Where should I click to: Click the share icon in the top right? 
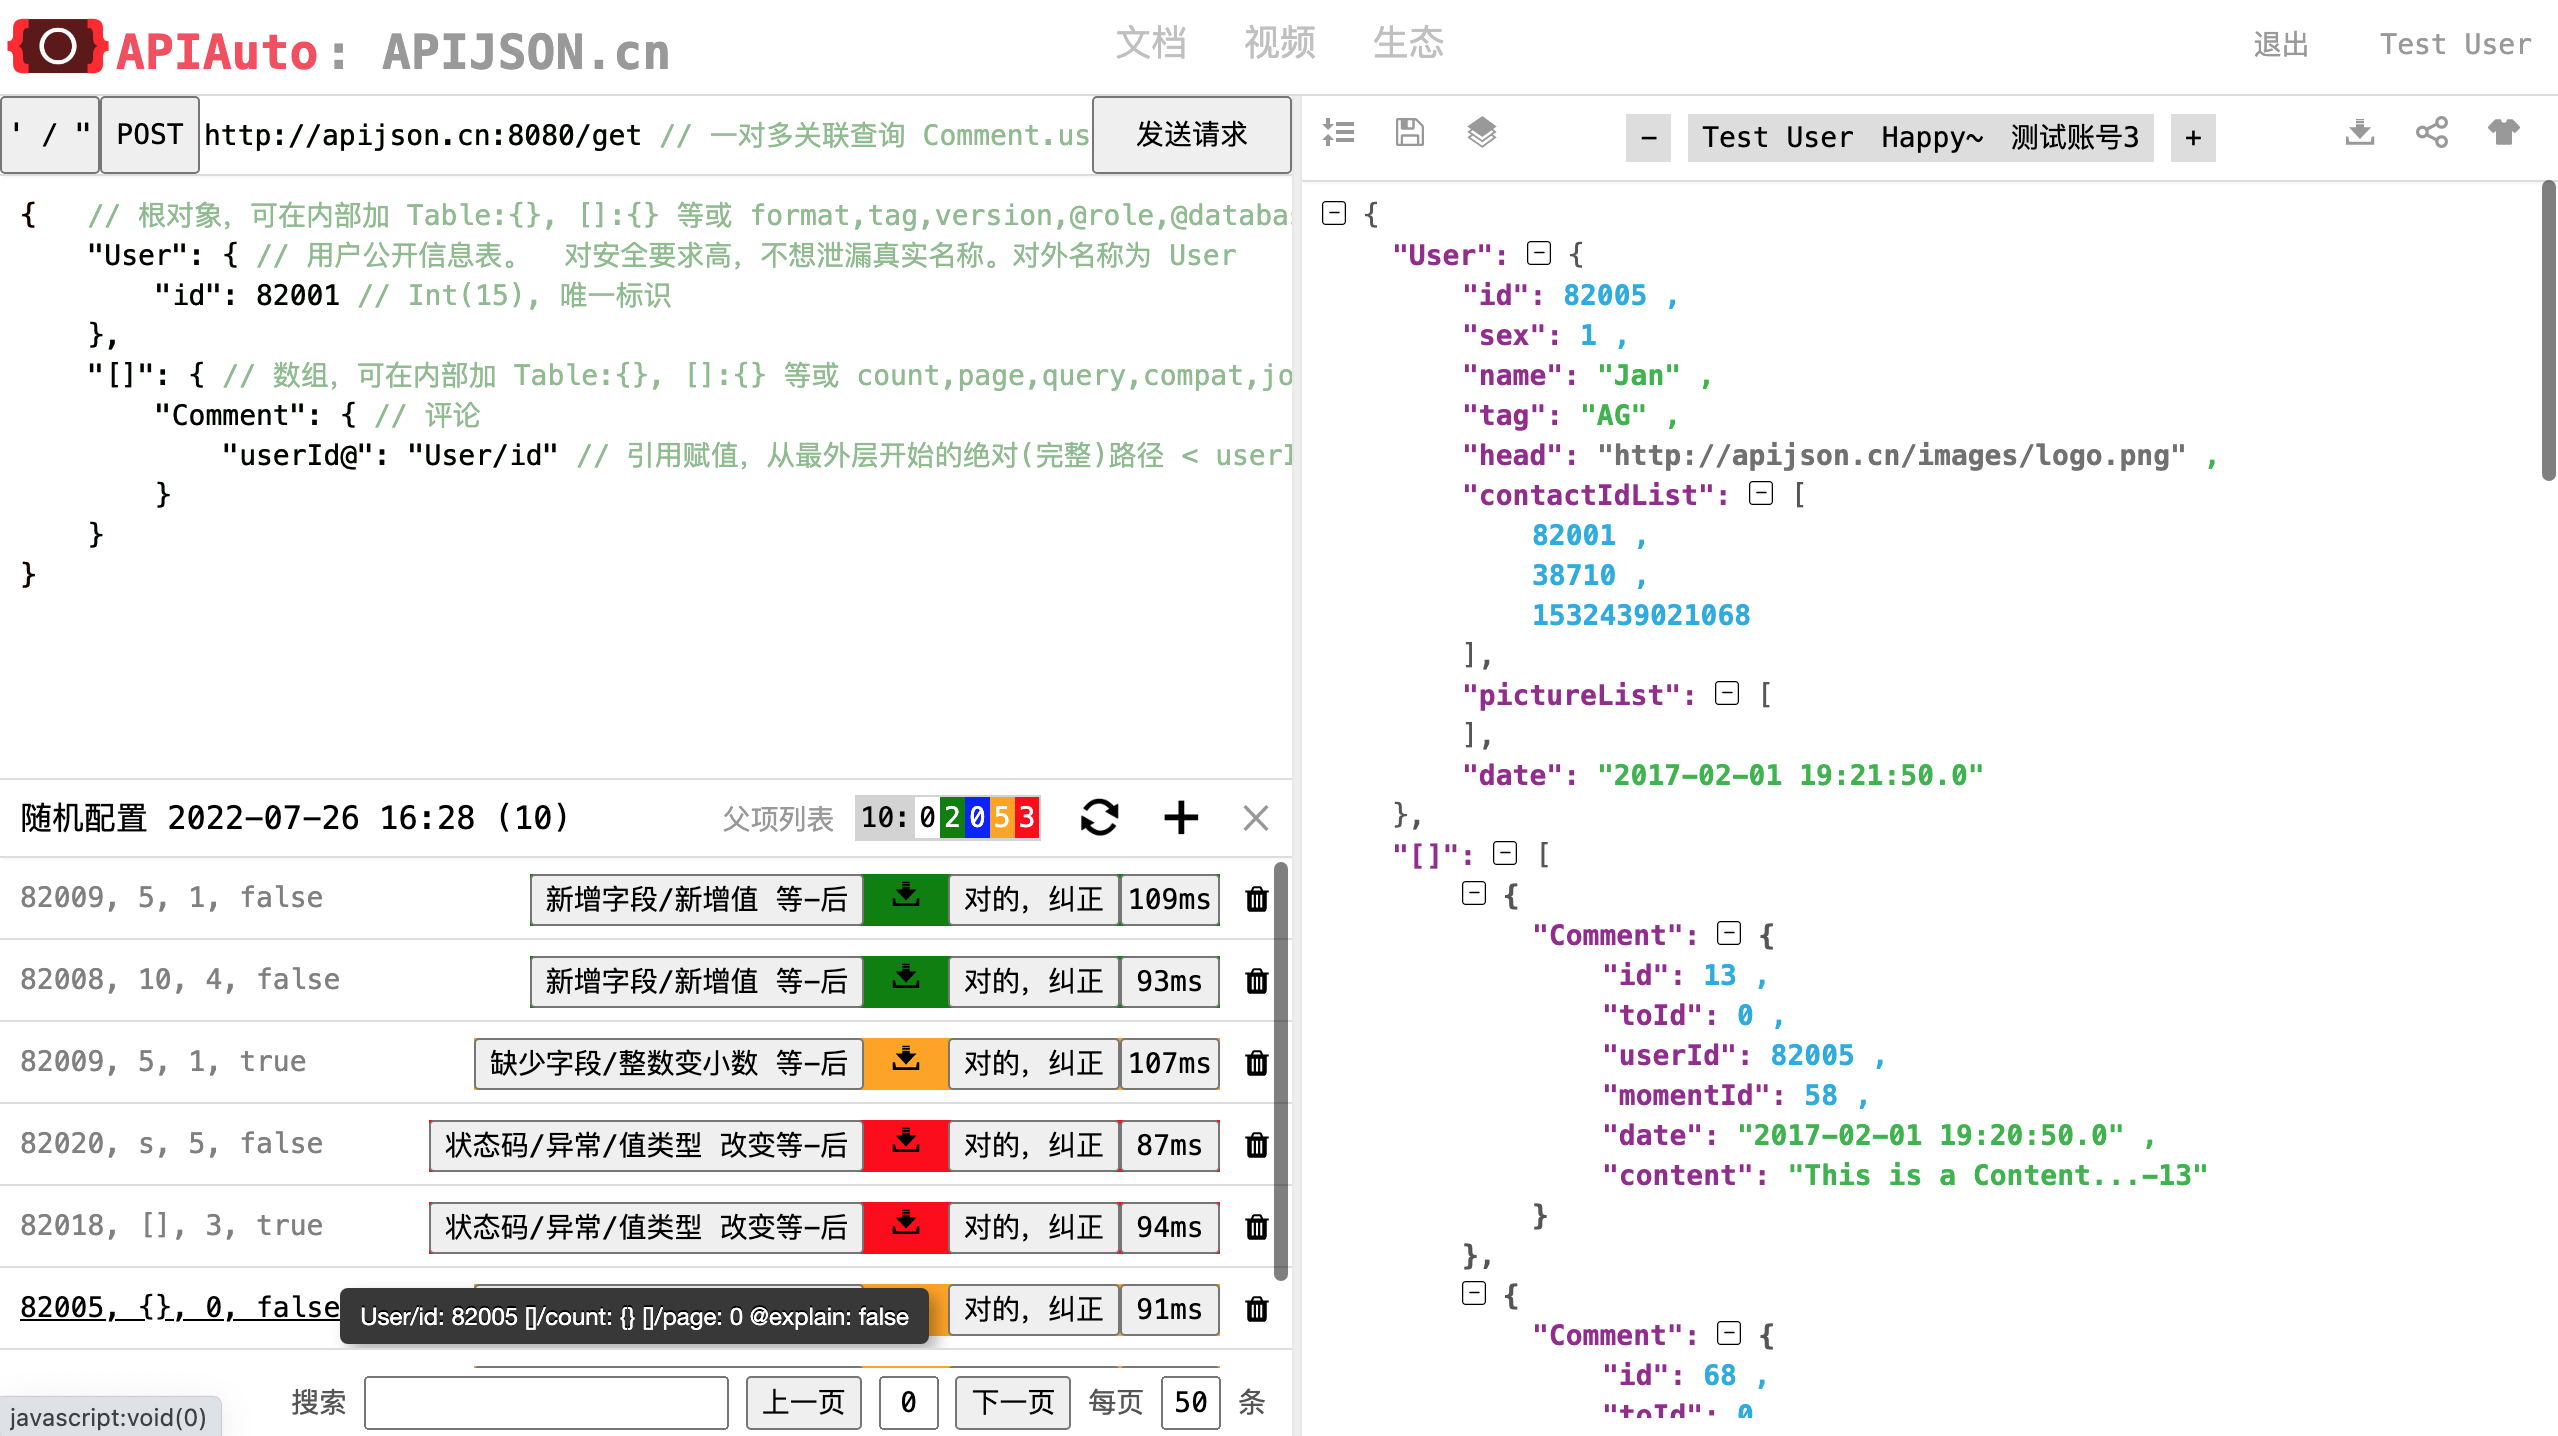click(x=2431, y=132)
